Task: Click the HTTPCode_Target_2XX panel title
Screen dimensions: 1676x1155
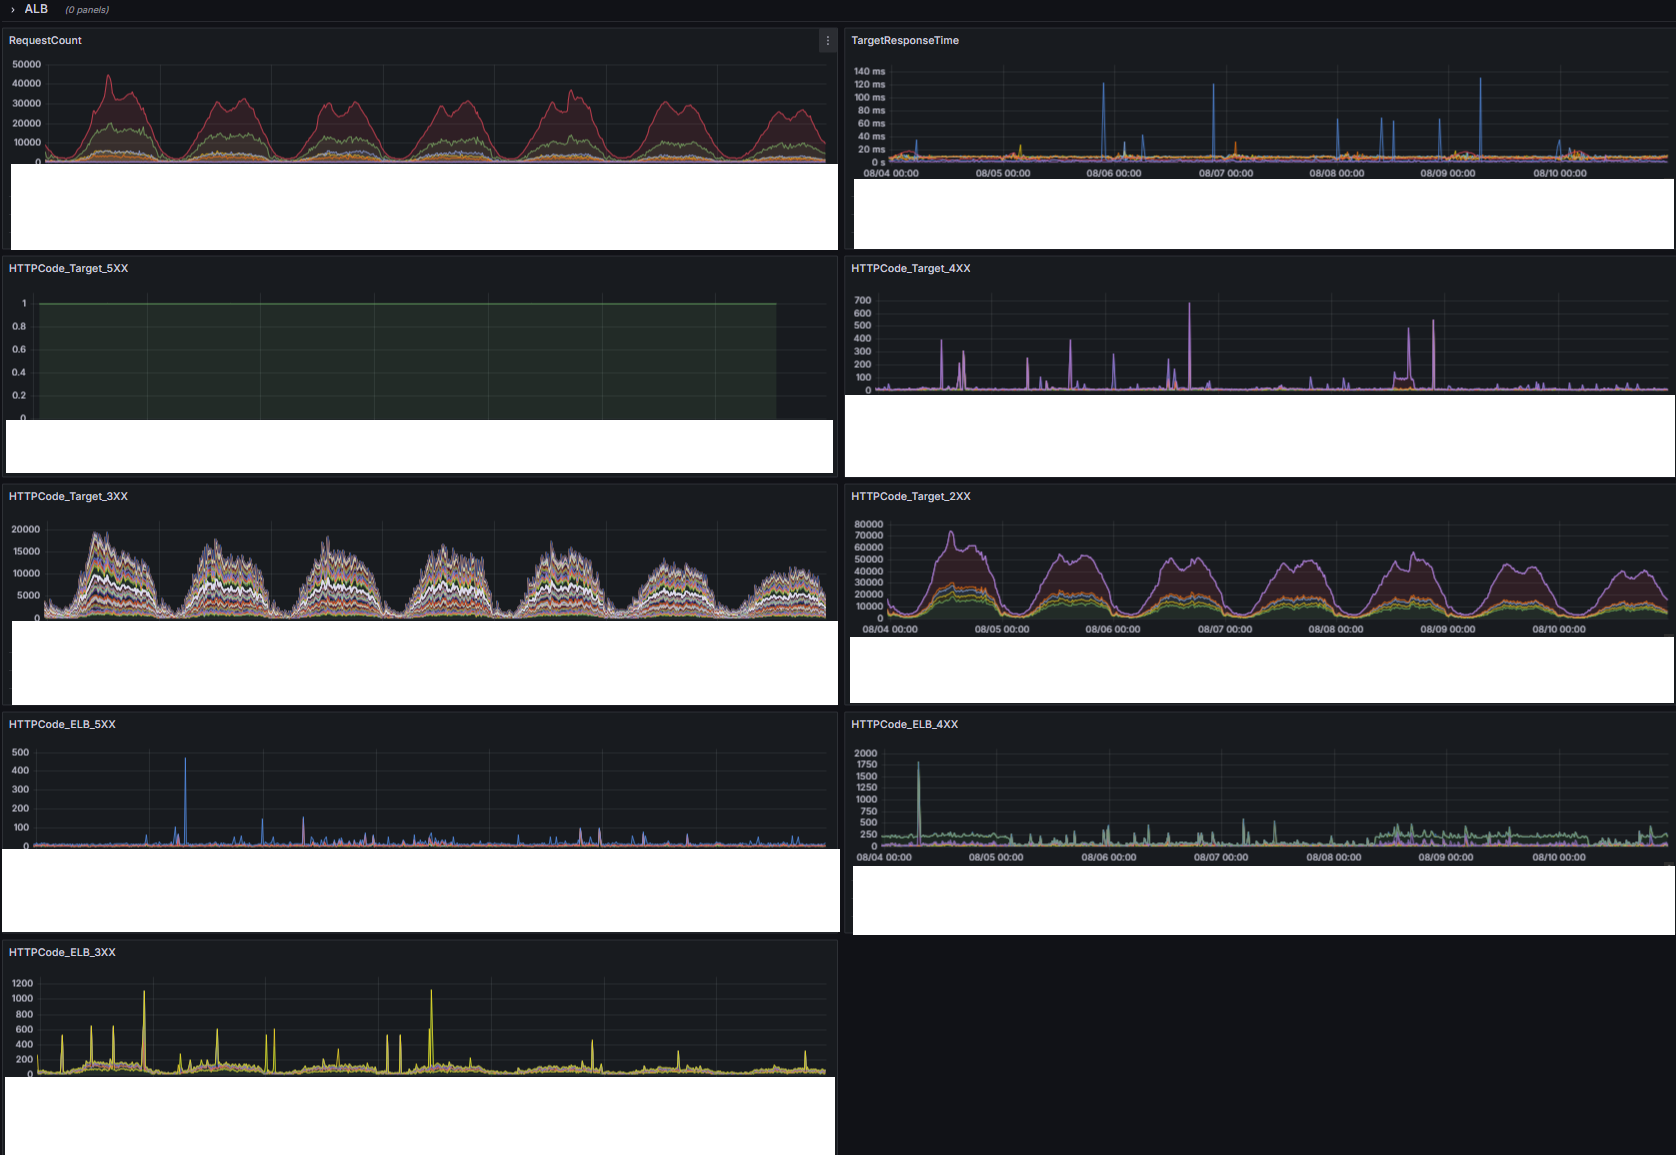Action: 910,496
